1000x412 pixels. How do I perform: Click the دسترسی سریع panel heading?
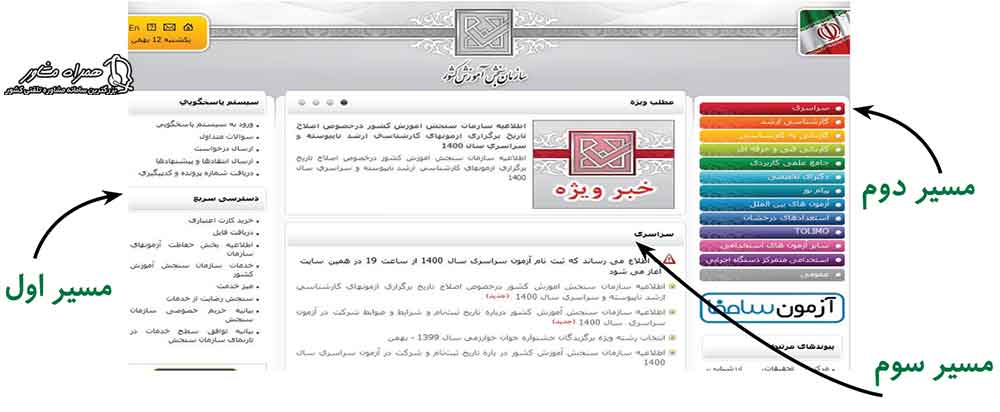(225, 198)
